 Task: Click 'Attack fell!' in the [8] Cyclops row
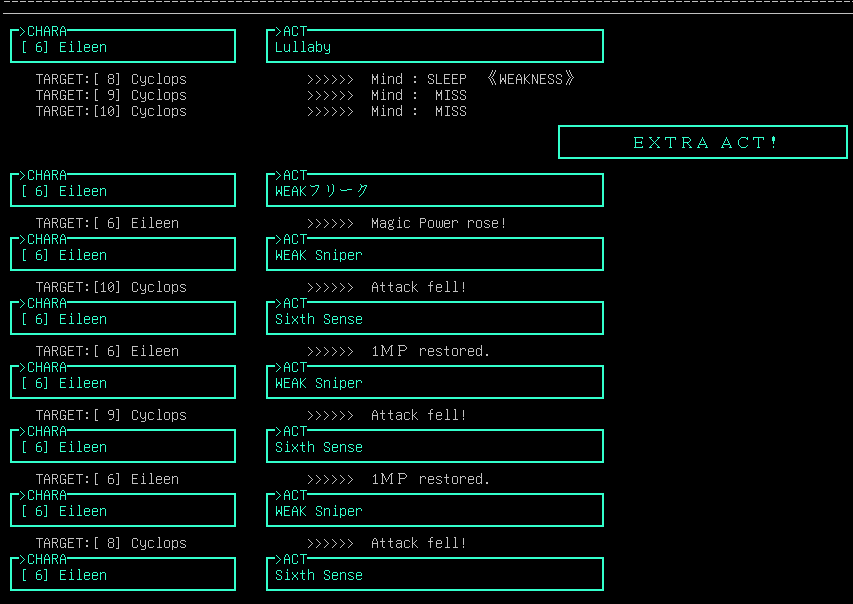point(418,543)
